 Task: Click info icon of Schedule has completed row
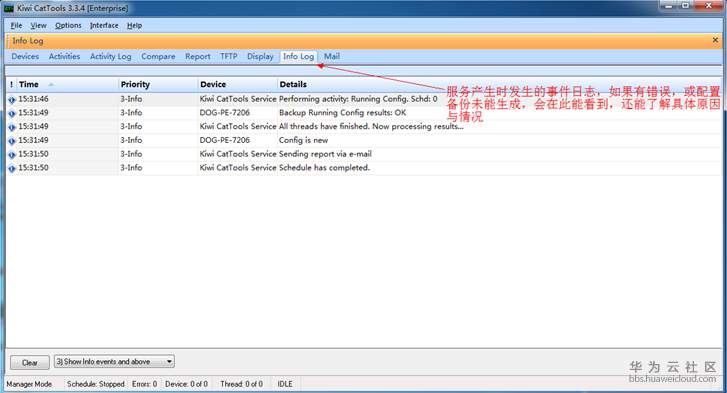click(12, 169)
